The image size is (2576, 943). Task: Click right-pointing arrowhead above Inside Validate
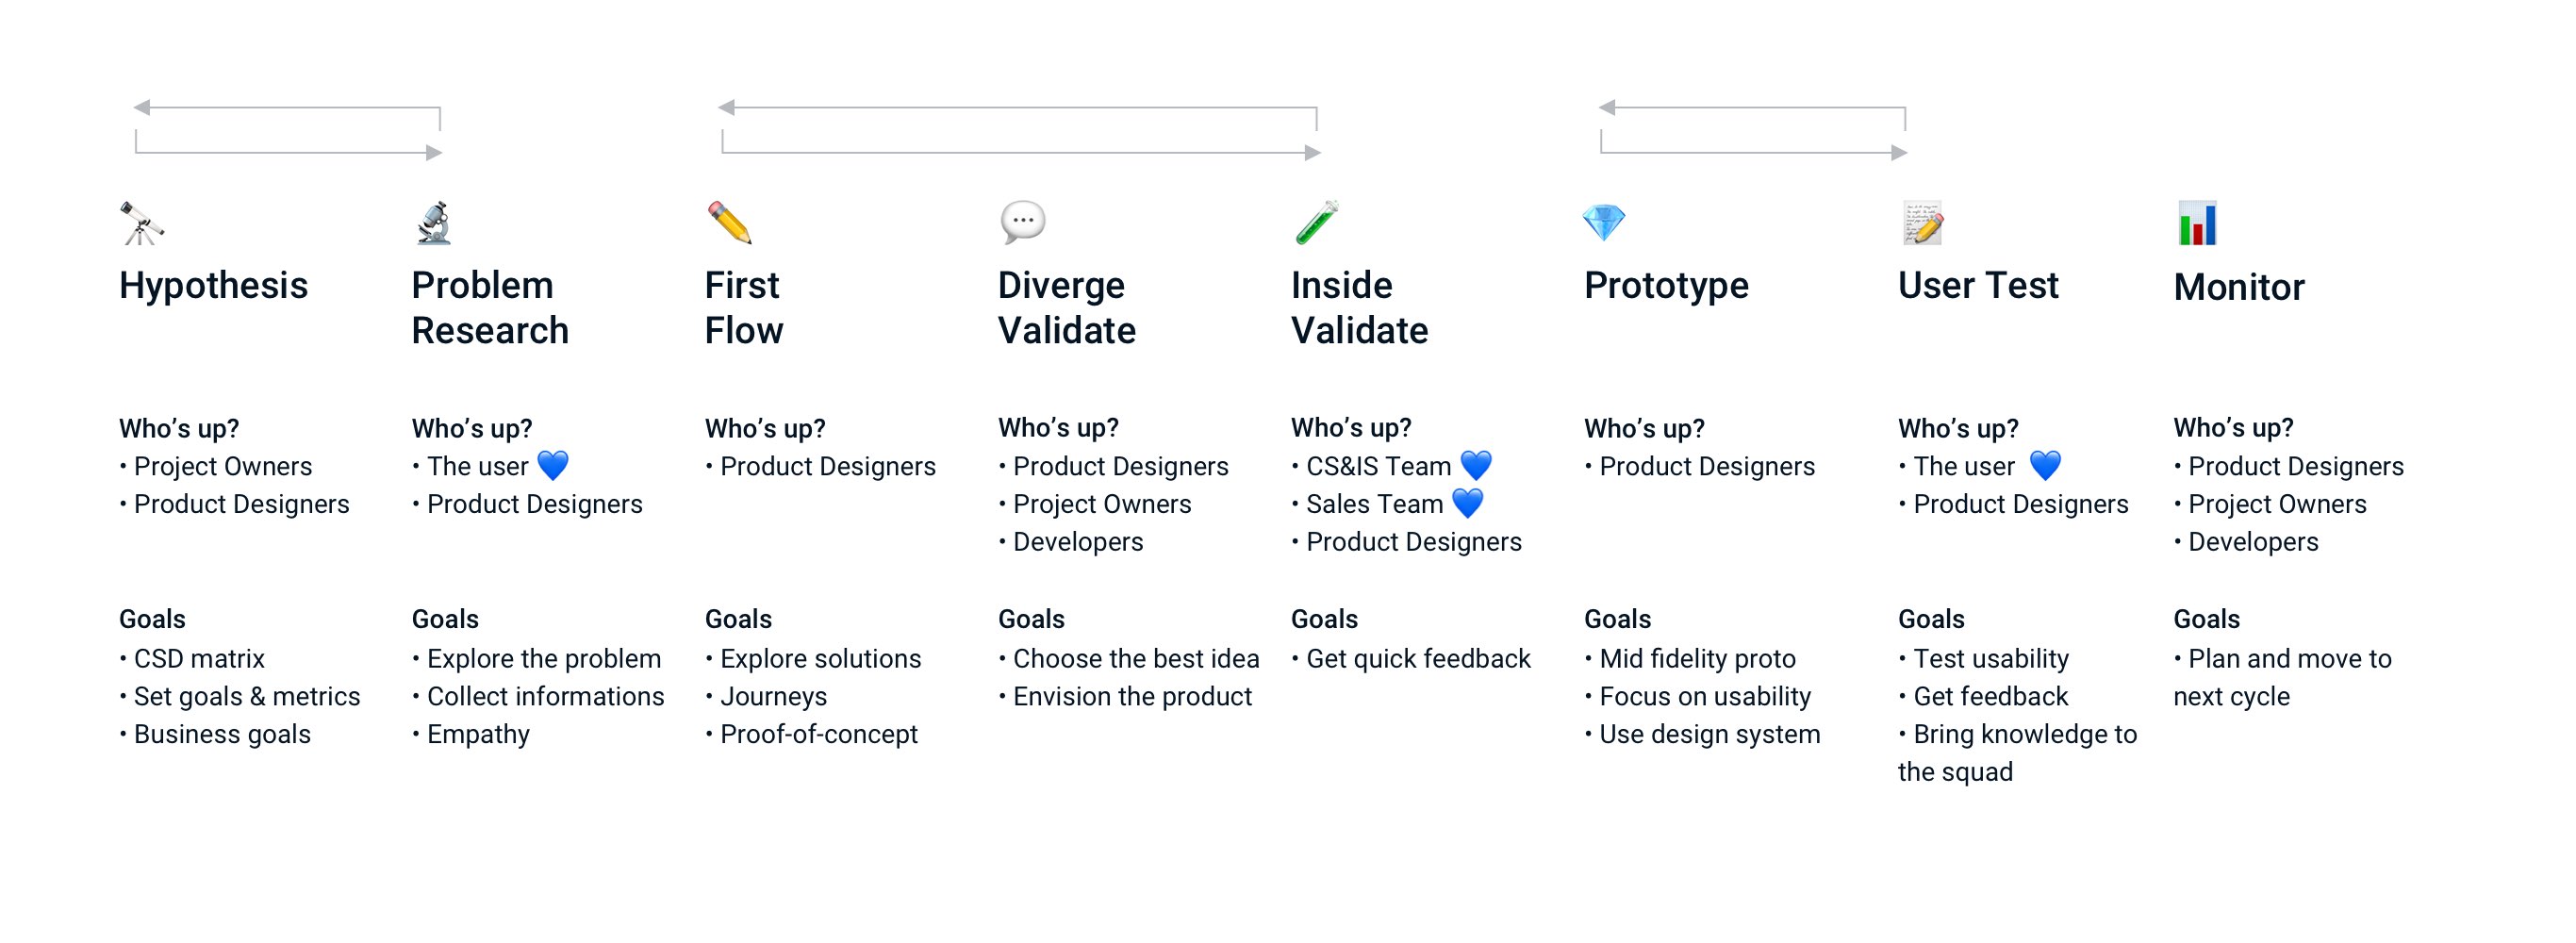pos(1313,153)
